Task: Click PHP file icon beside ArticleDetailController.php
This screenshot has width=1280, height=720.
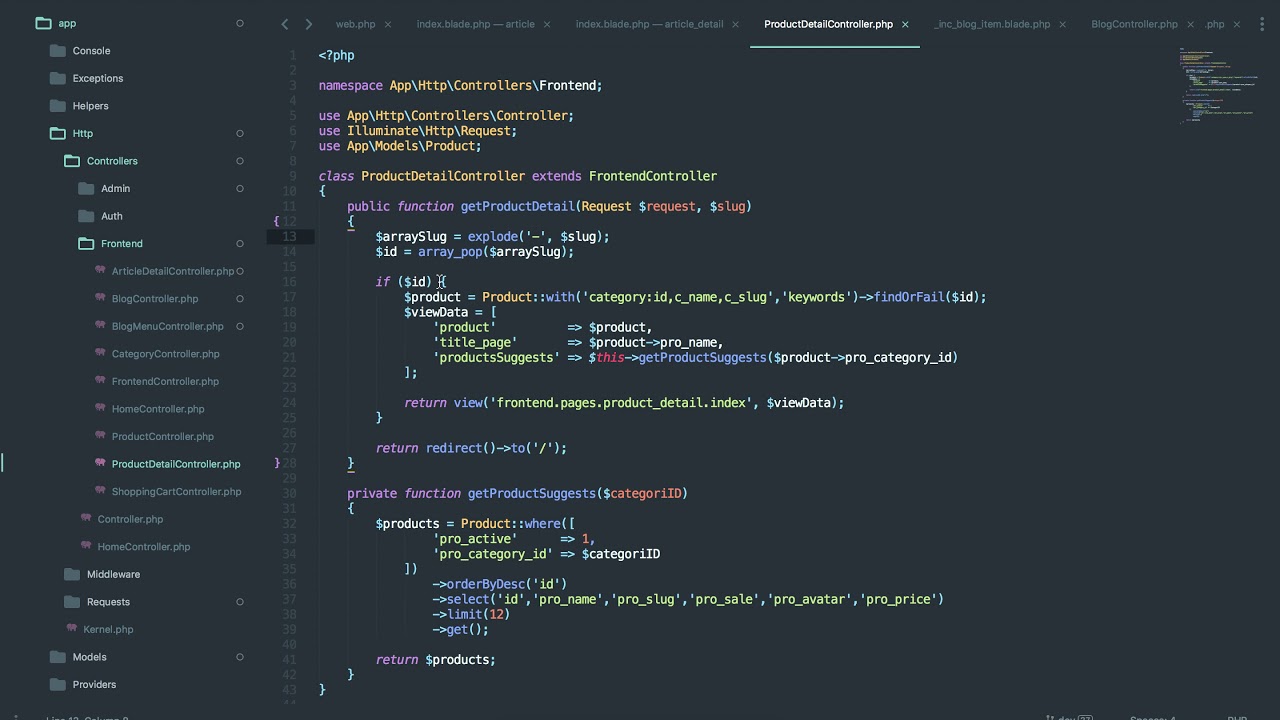Action: tap(100, 270)
